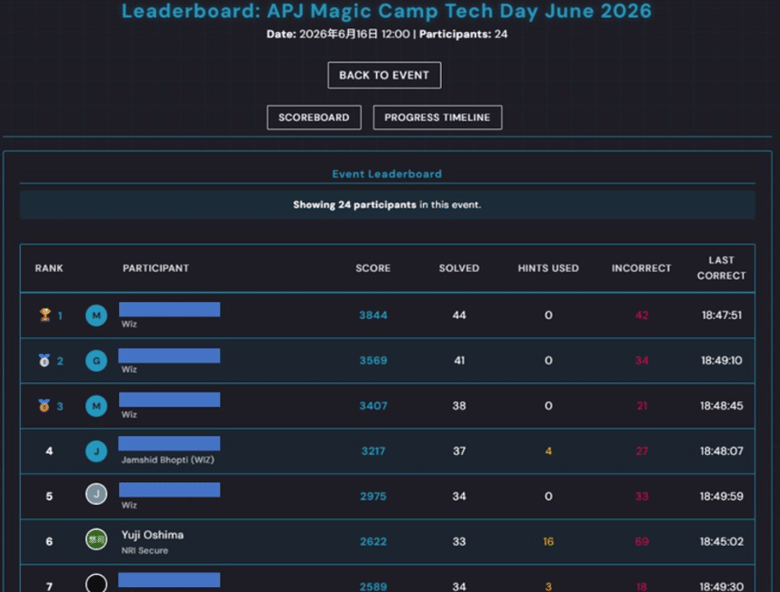Viewport: 780px width, 592px height.
Task: Select the score 2975
Action: [373, 496]
